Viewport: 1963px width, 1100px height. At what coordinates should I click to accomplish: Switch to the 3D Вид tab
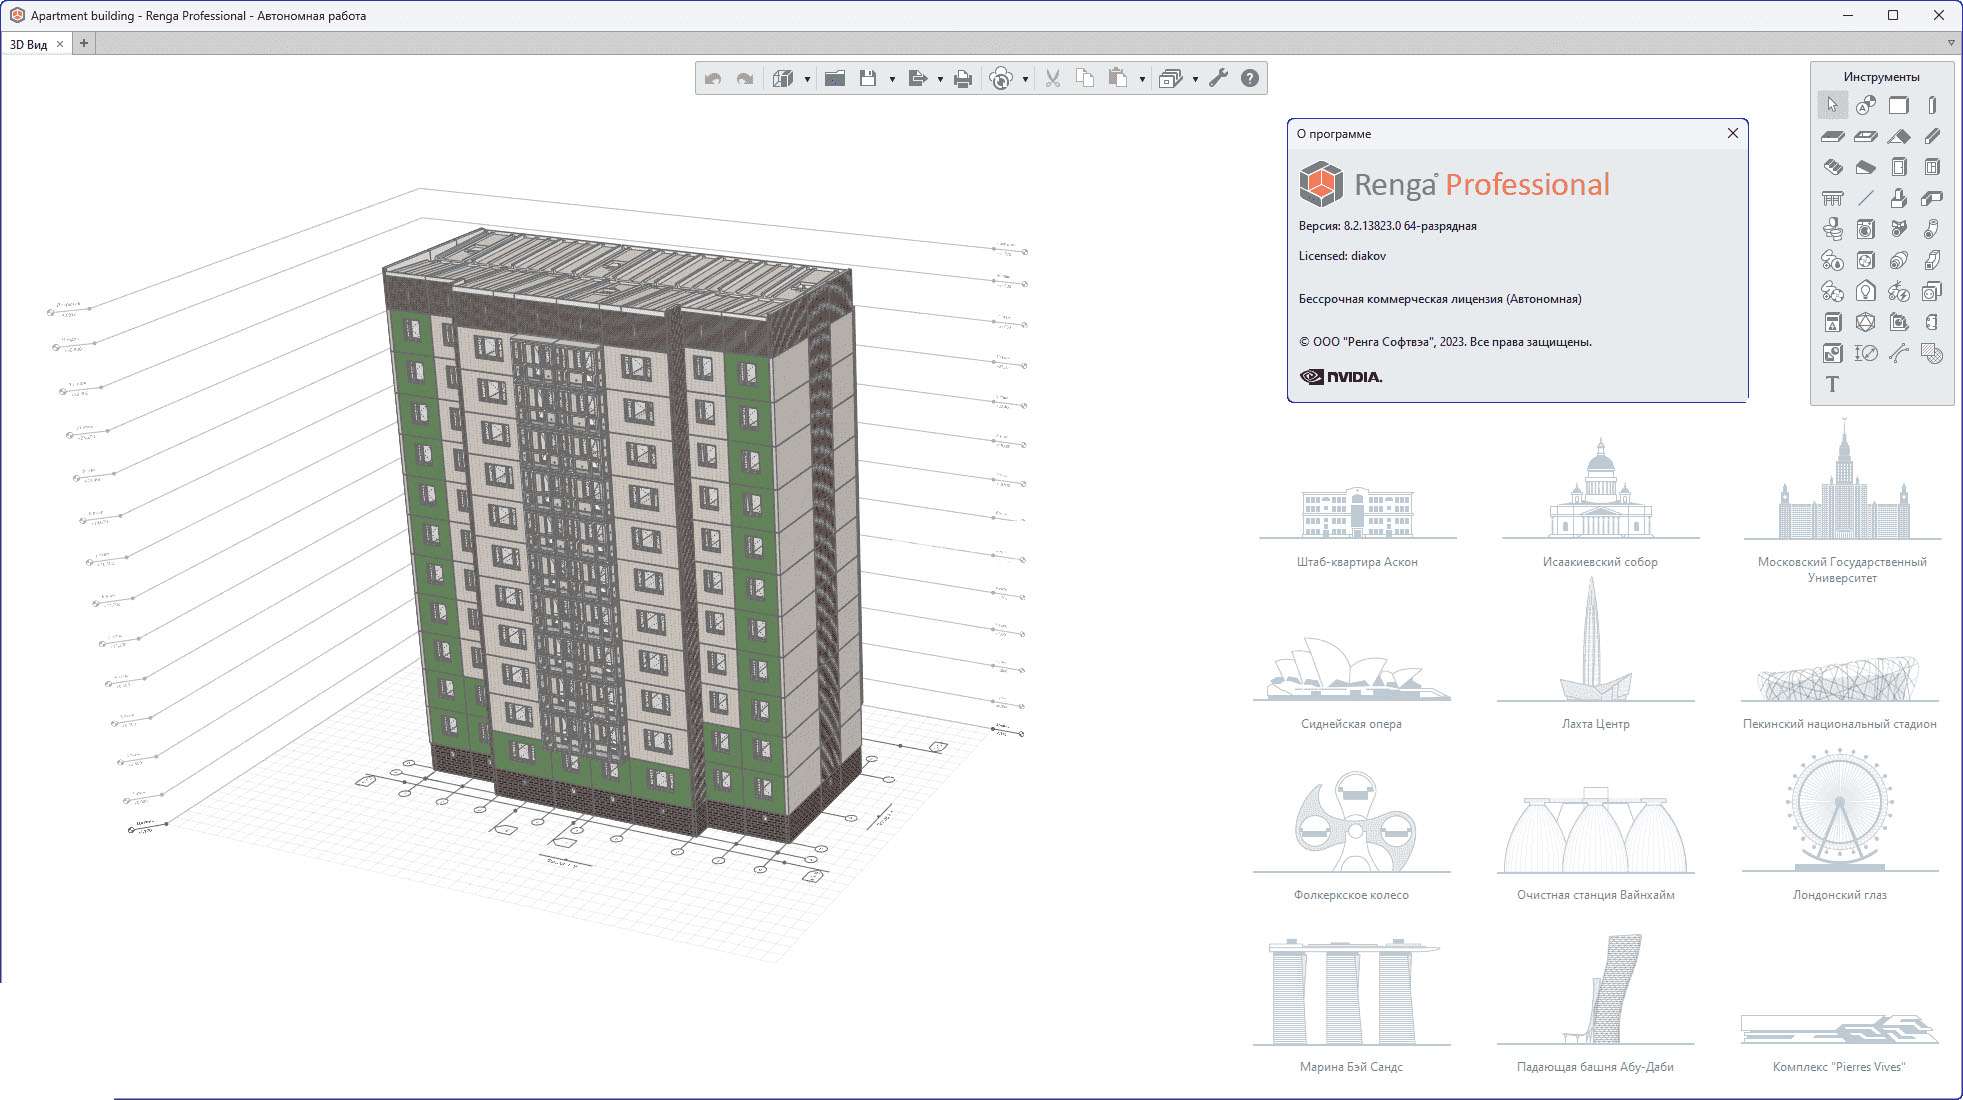click(29, 44)
